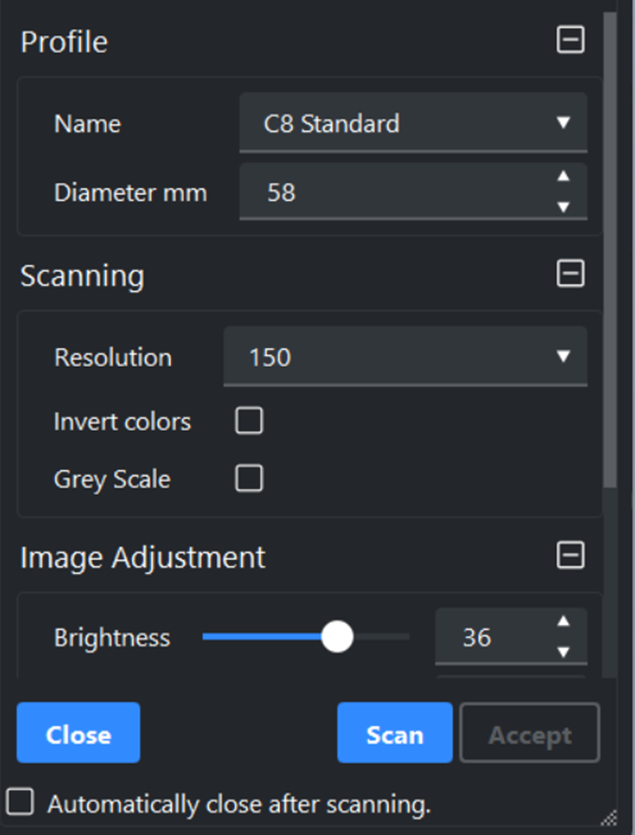
Task: Click the Accept button
Action: coord(529,735)
